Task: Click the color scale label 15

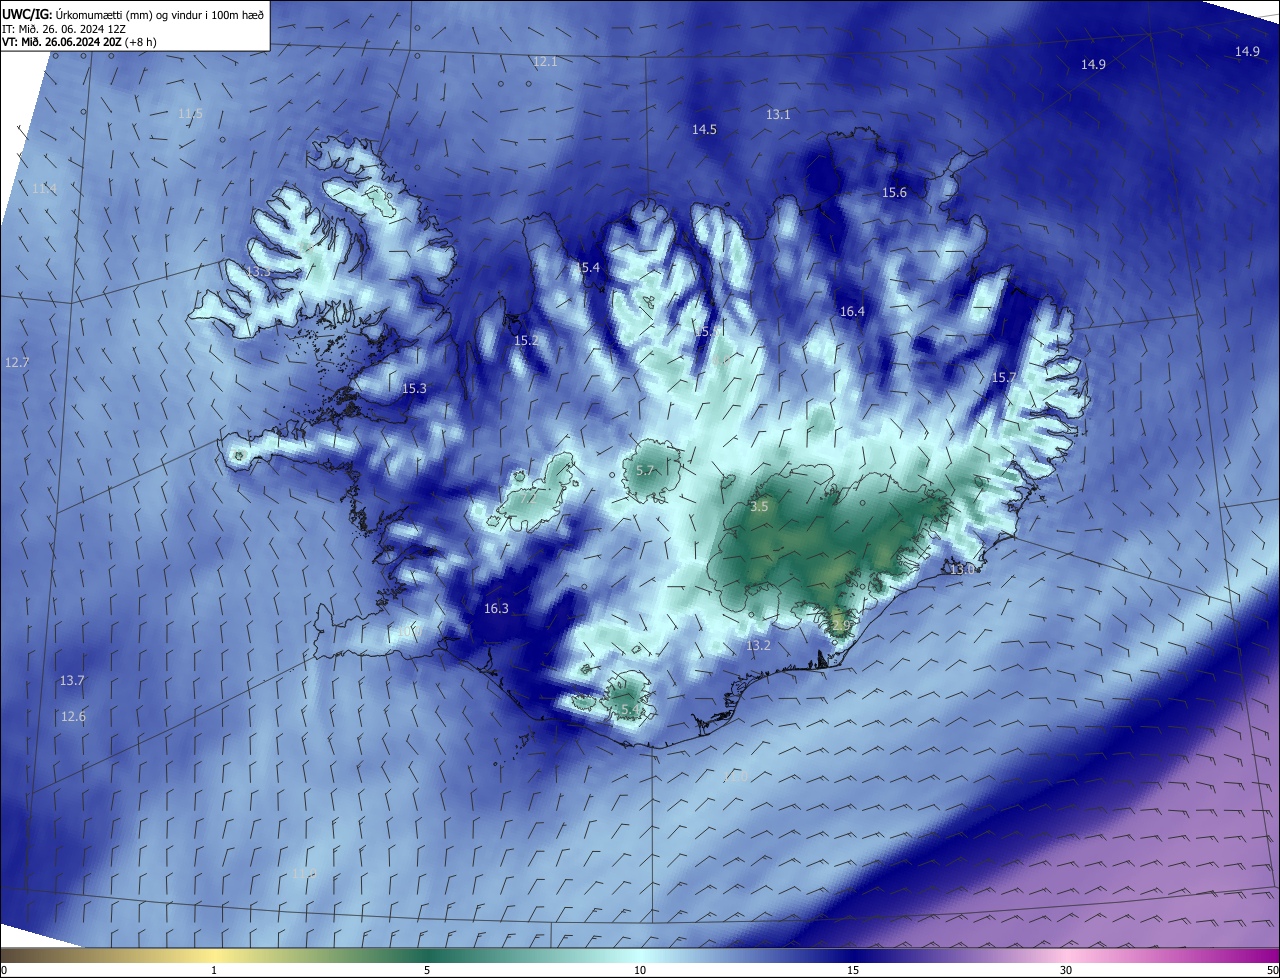Action: [853, 970]
